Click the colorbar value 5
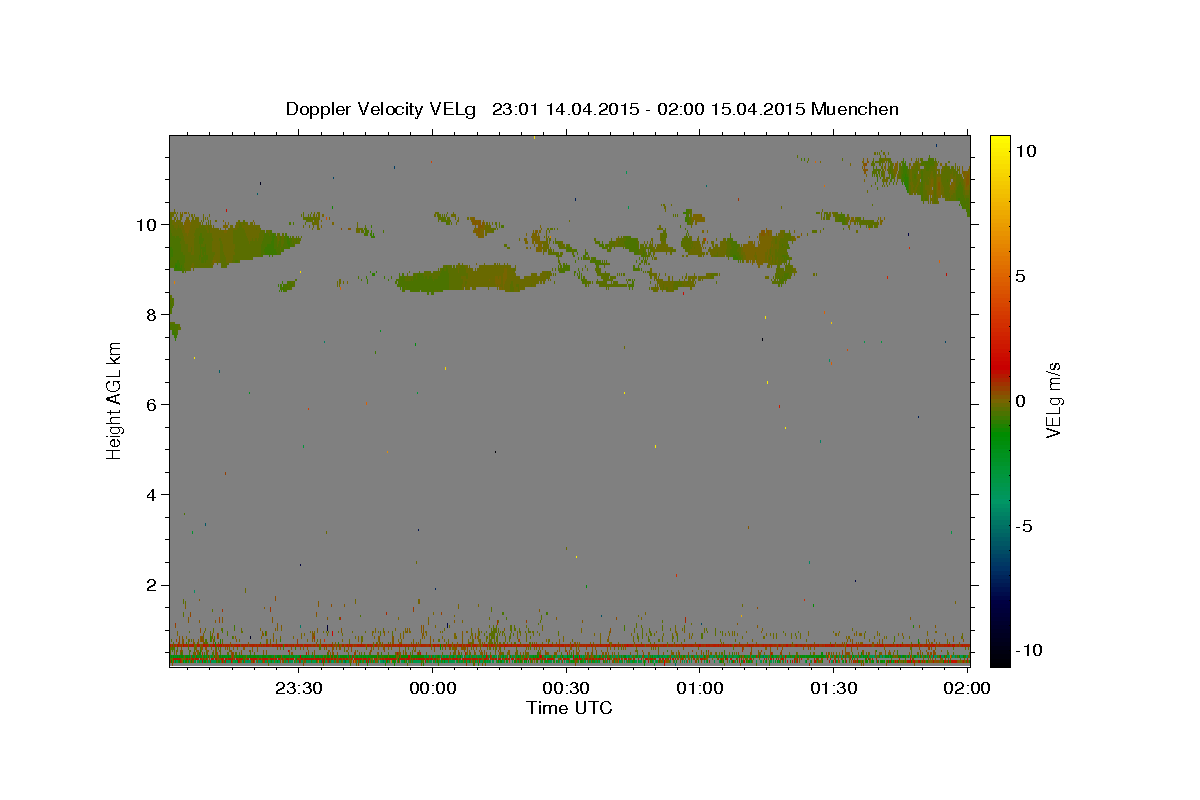This screenshot has height=800, width=1200. click(1021, 275)
